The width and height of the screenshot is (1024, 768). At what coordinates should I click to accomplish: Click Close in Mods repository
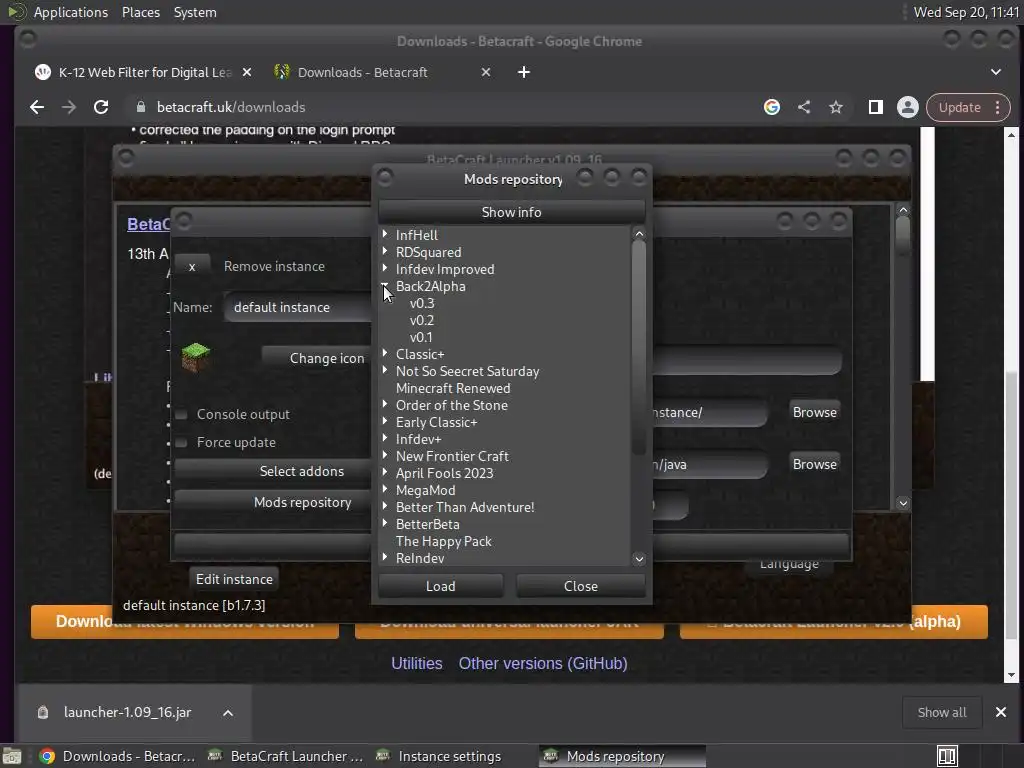point(581,586)
